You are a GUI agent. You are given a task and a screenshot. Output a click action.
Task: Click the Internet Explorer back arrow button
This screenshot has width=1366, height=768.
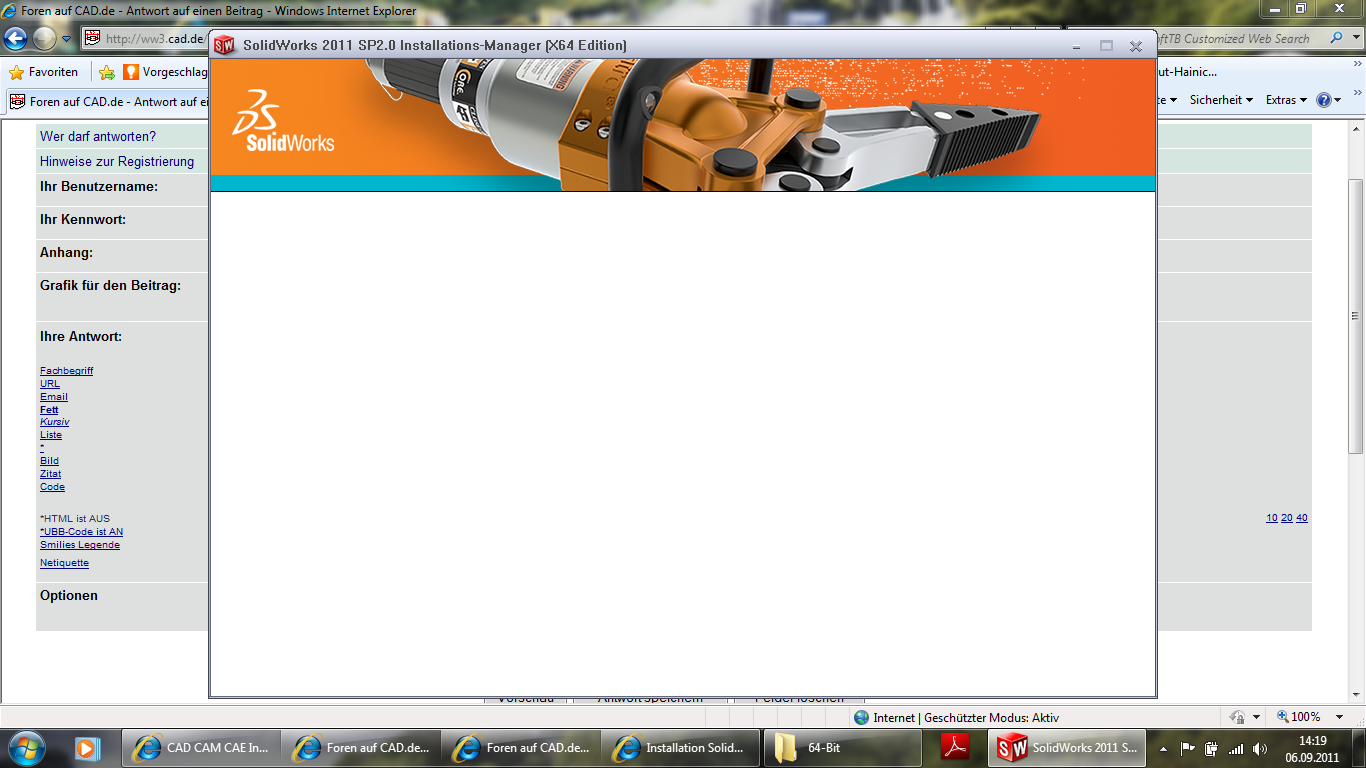pyautogui.click(x=16, y=39)
